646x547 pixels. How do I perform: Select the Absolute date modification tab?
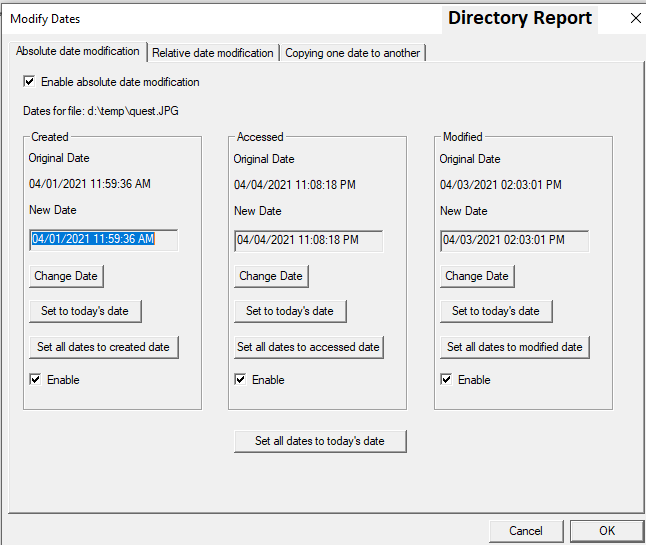pyautogui.click(x=78, y=51)
